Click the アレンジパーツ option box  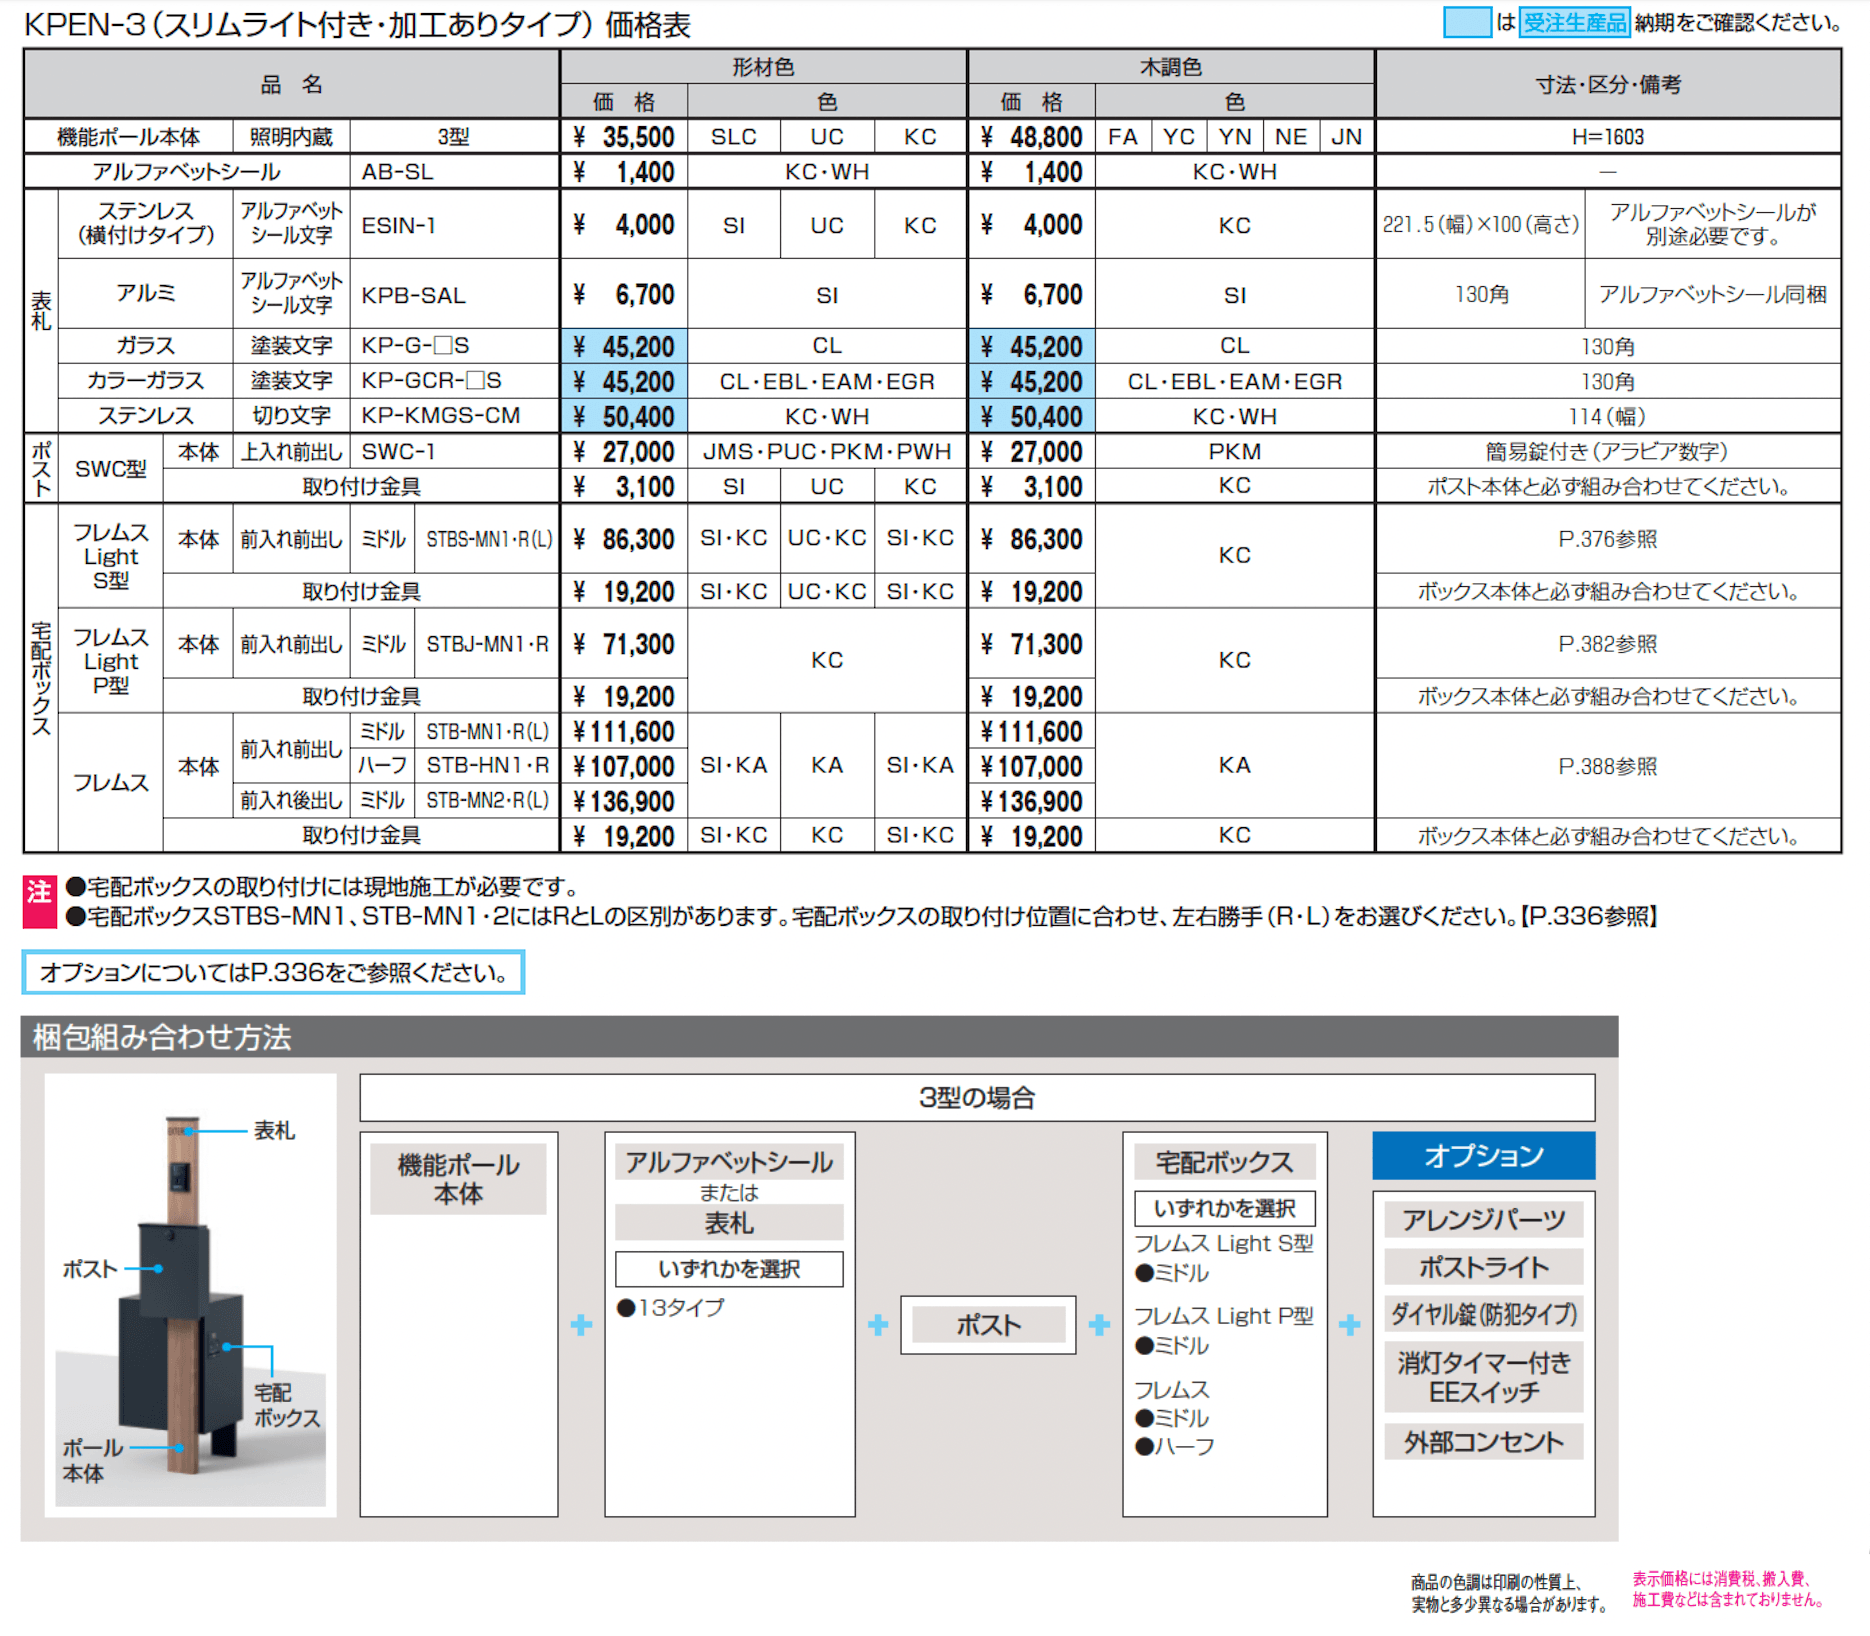(1482, 1218)
